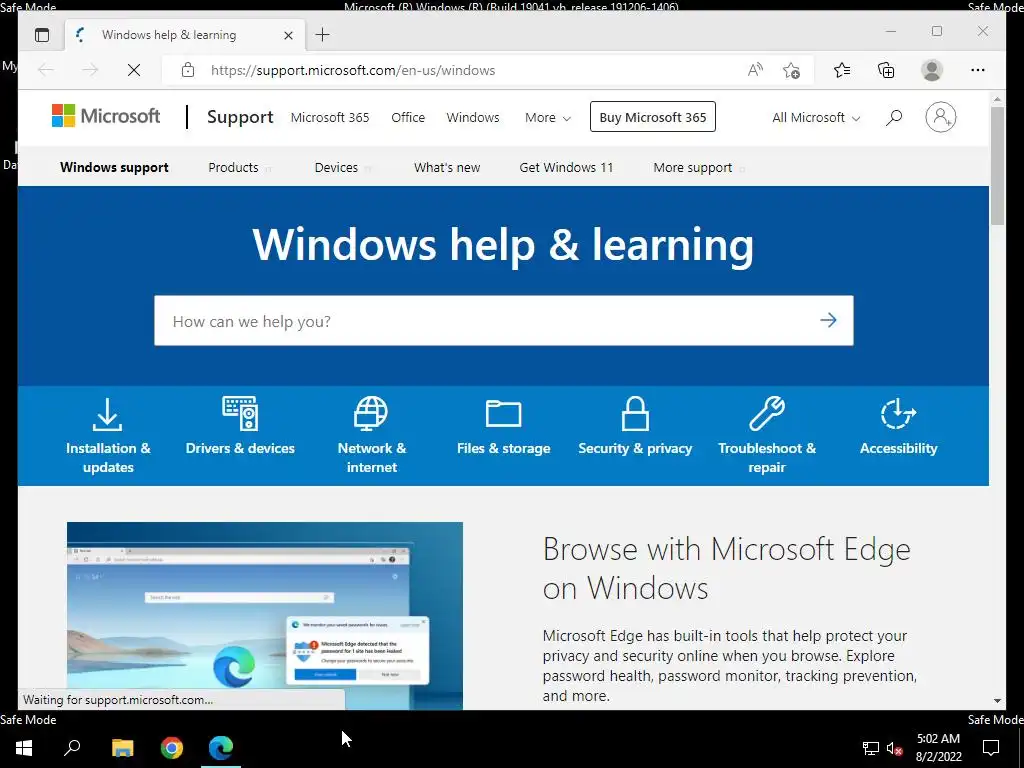
Task: Launch File Explorer from taskbar
Action: pyautogui.click(x=122, y=748)
